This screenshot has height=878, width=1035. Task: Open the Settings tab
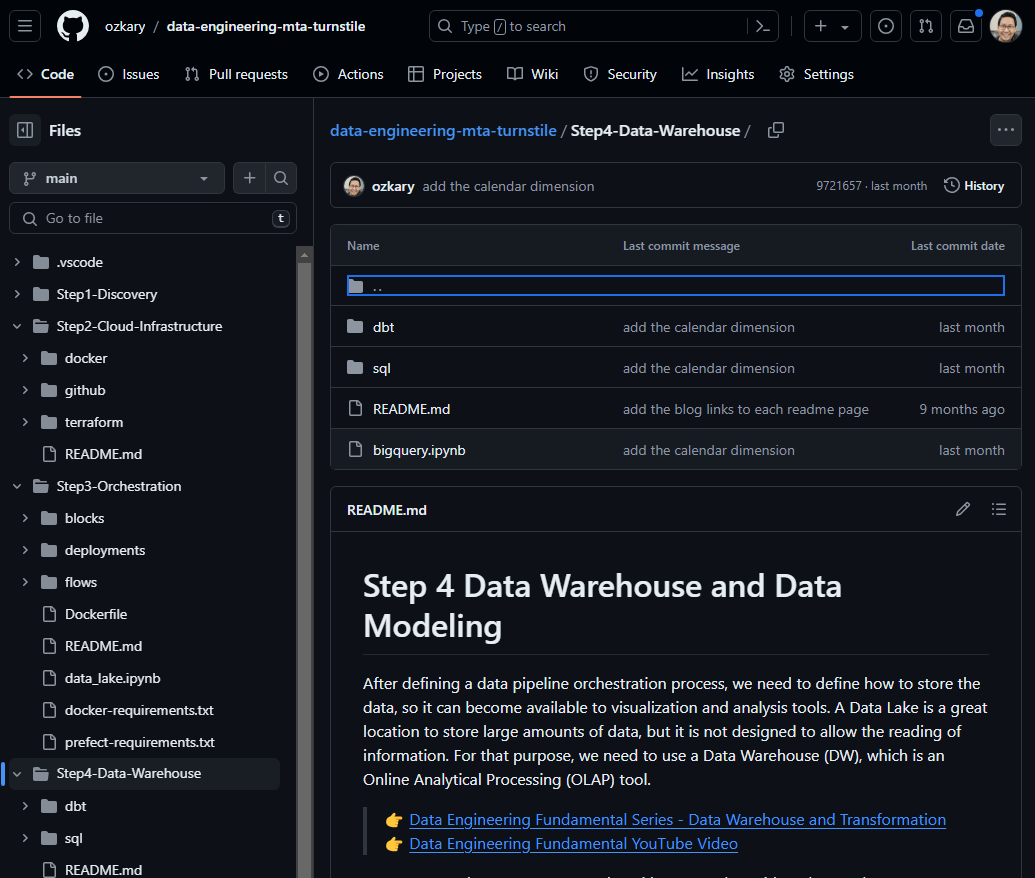click(x=817, y=74)
